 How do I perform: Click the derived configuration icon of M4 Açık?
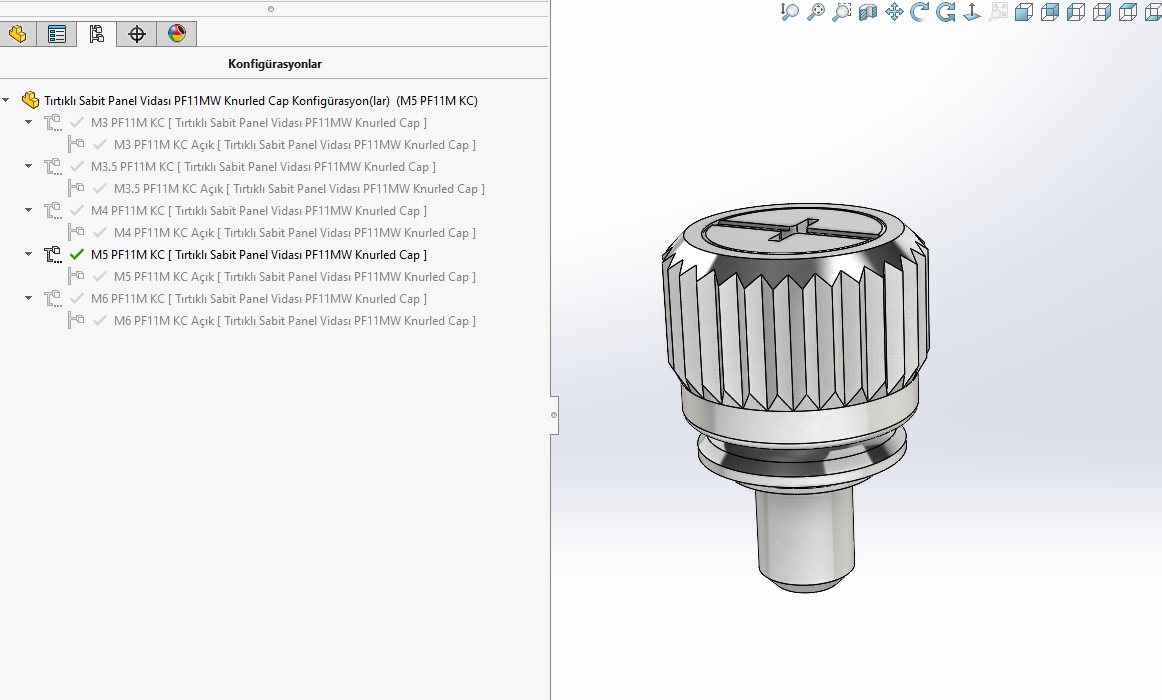click(x=76, y=233)
